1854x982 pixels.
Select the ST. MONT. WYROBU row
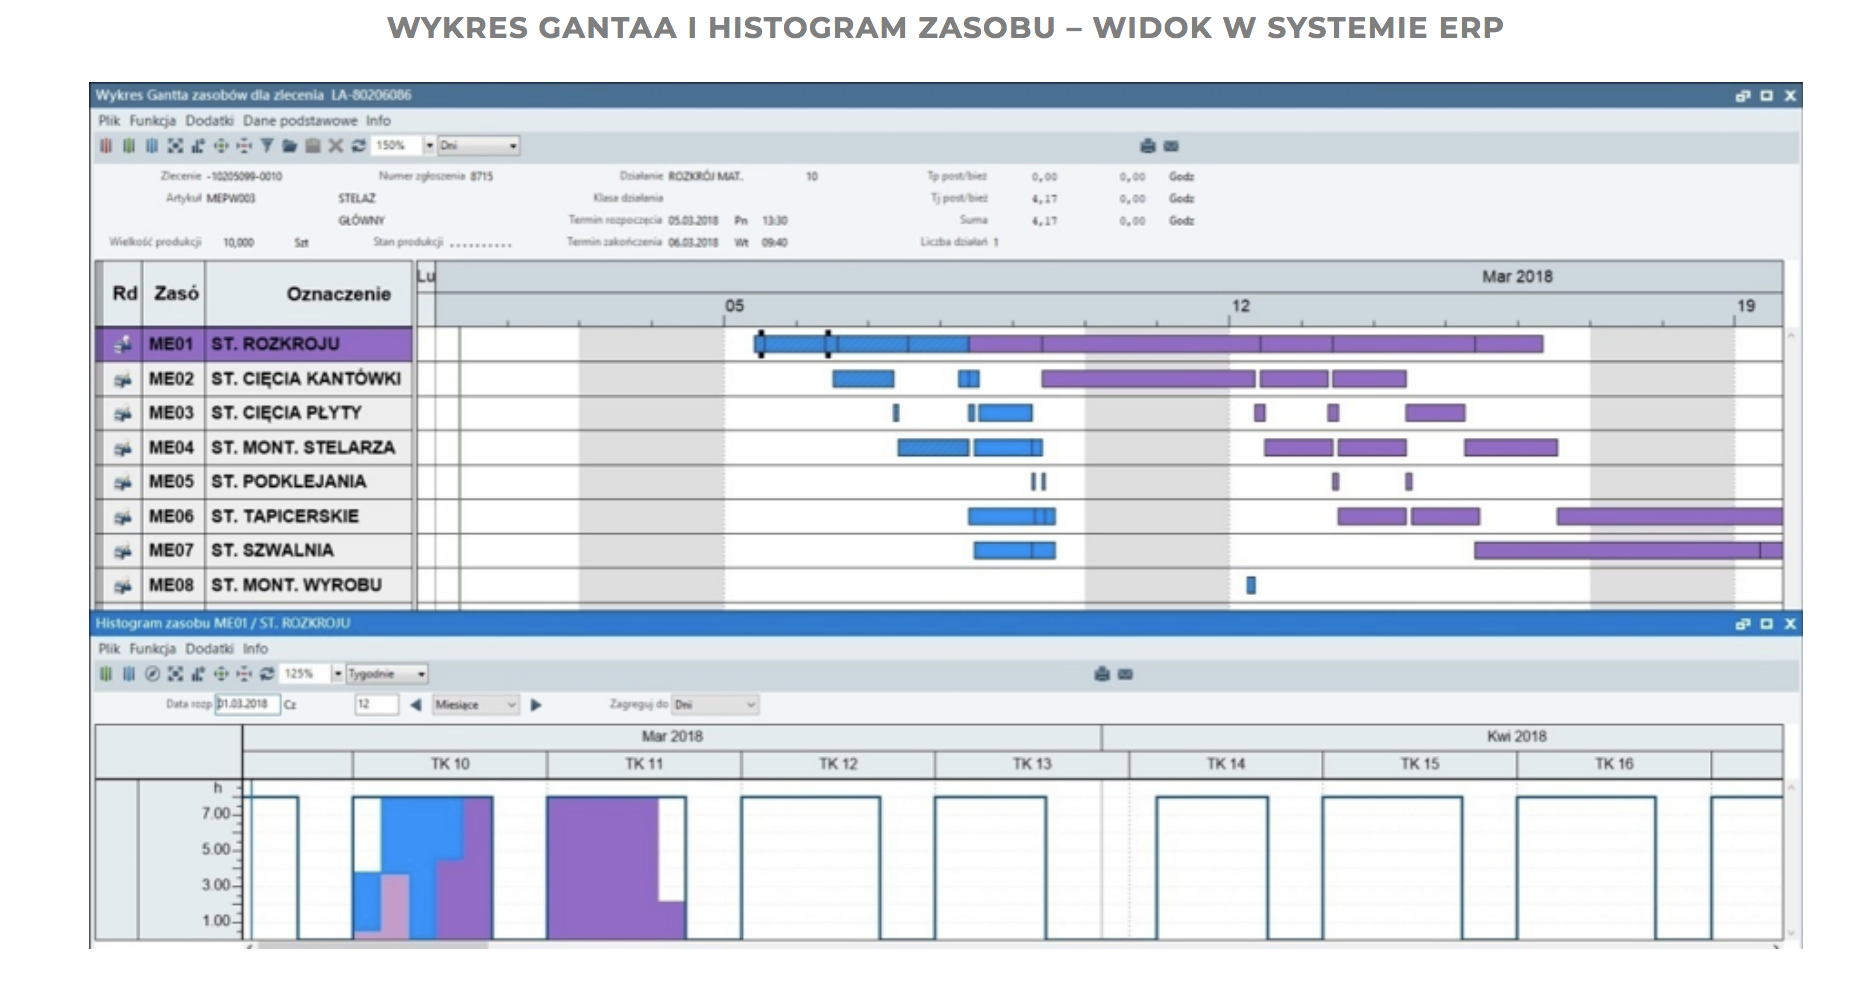pos(255,585)
